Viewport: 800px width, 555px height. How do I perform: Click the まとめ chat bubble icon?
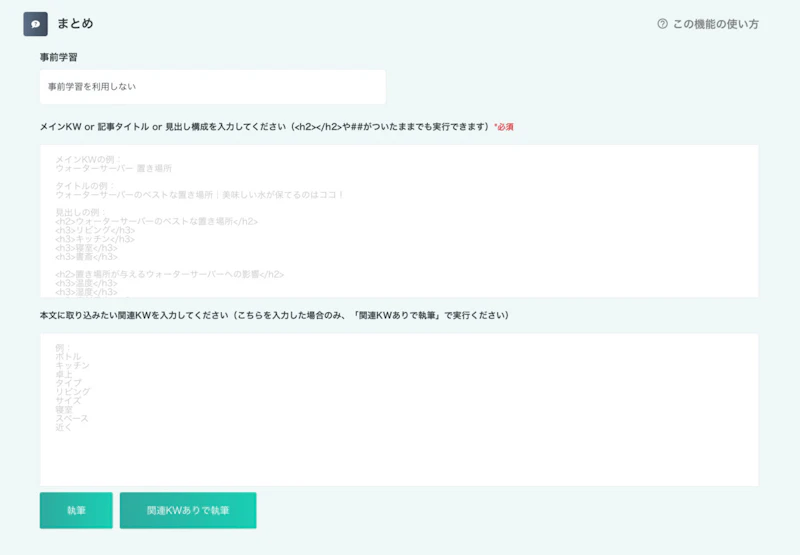[35, 24]
